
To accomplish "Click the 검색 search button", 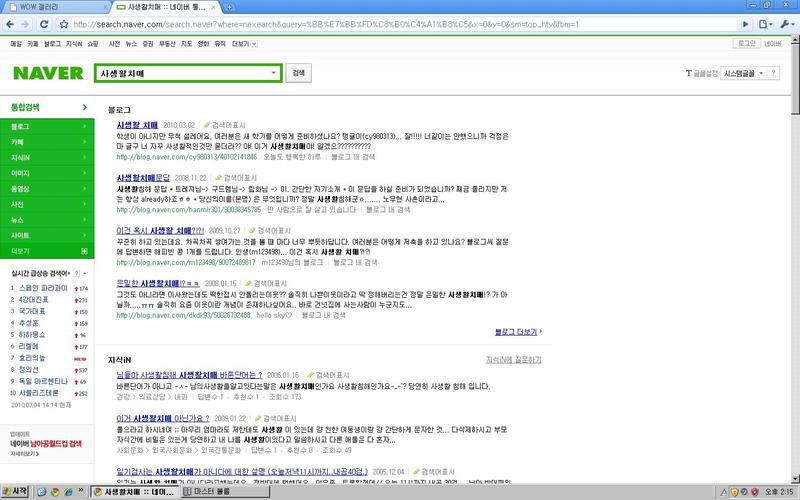I will coord(298,73).
